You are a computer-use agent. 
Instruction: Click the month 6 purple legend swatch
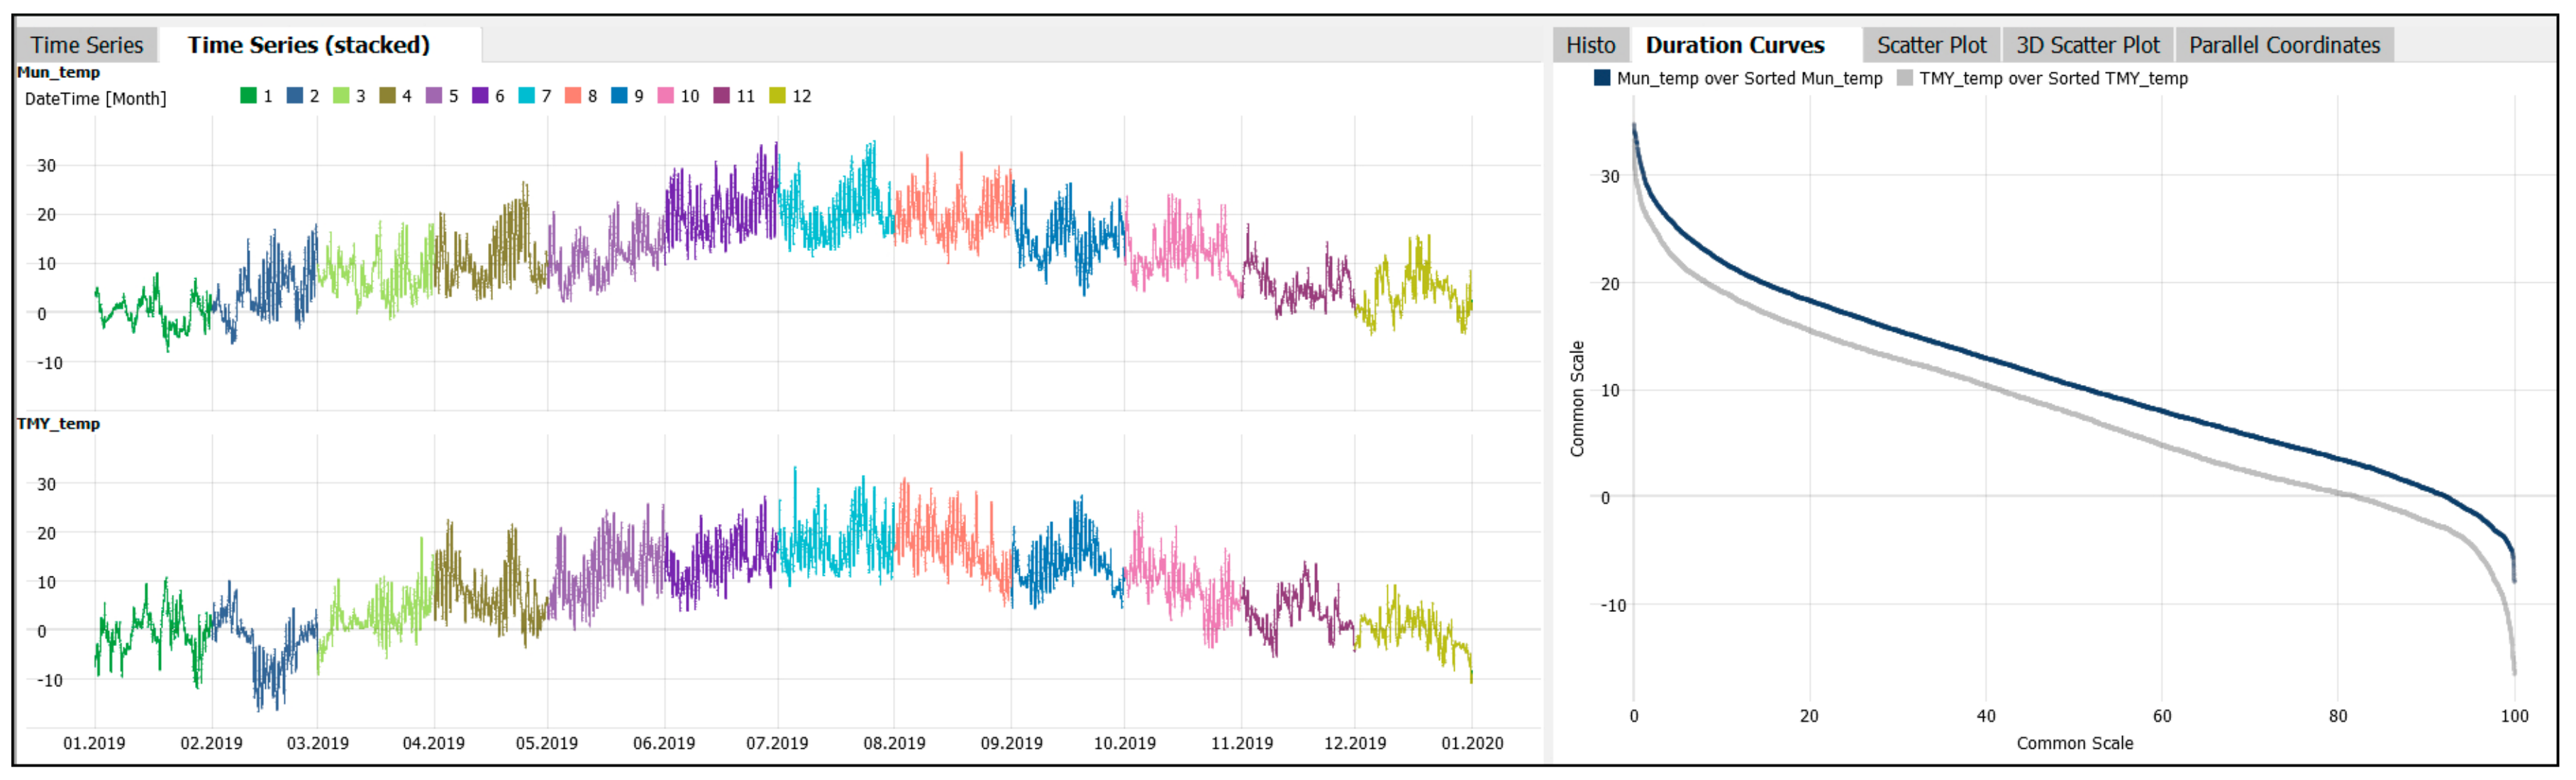click(x=480, y=96)
